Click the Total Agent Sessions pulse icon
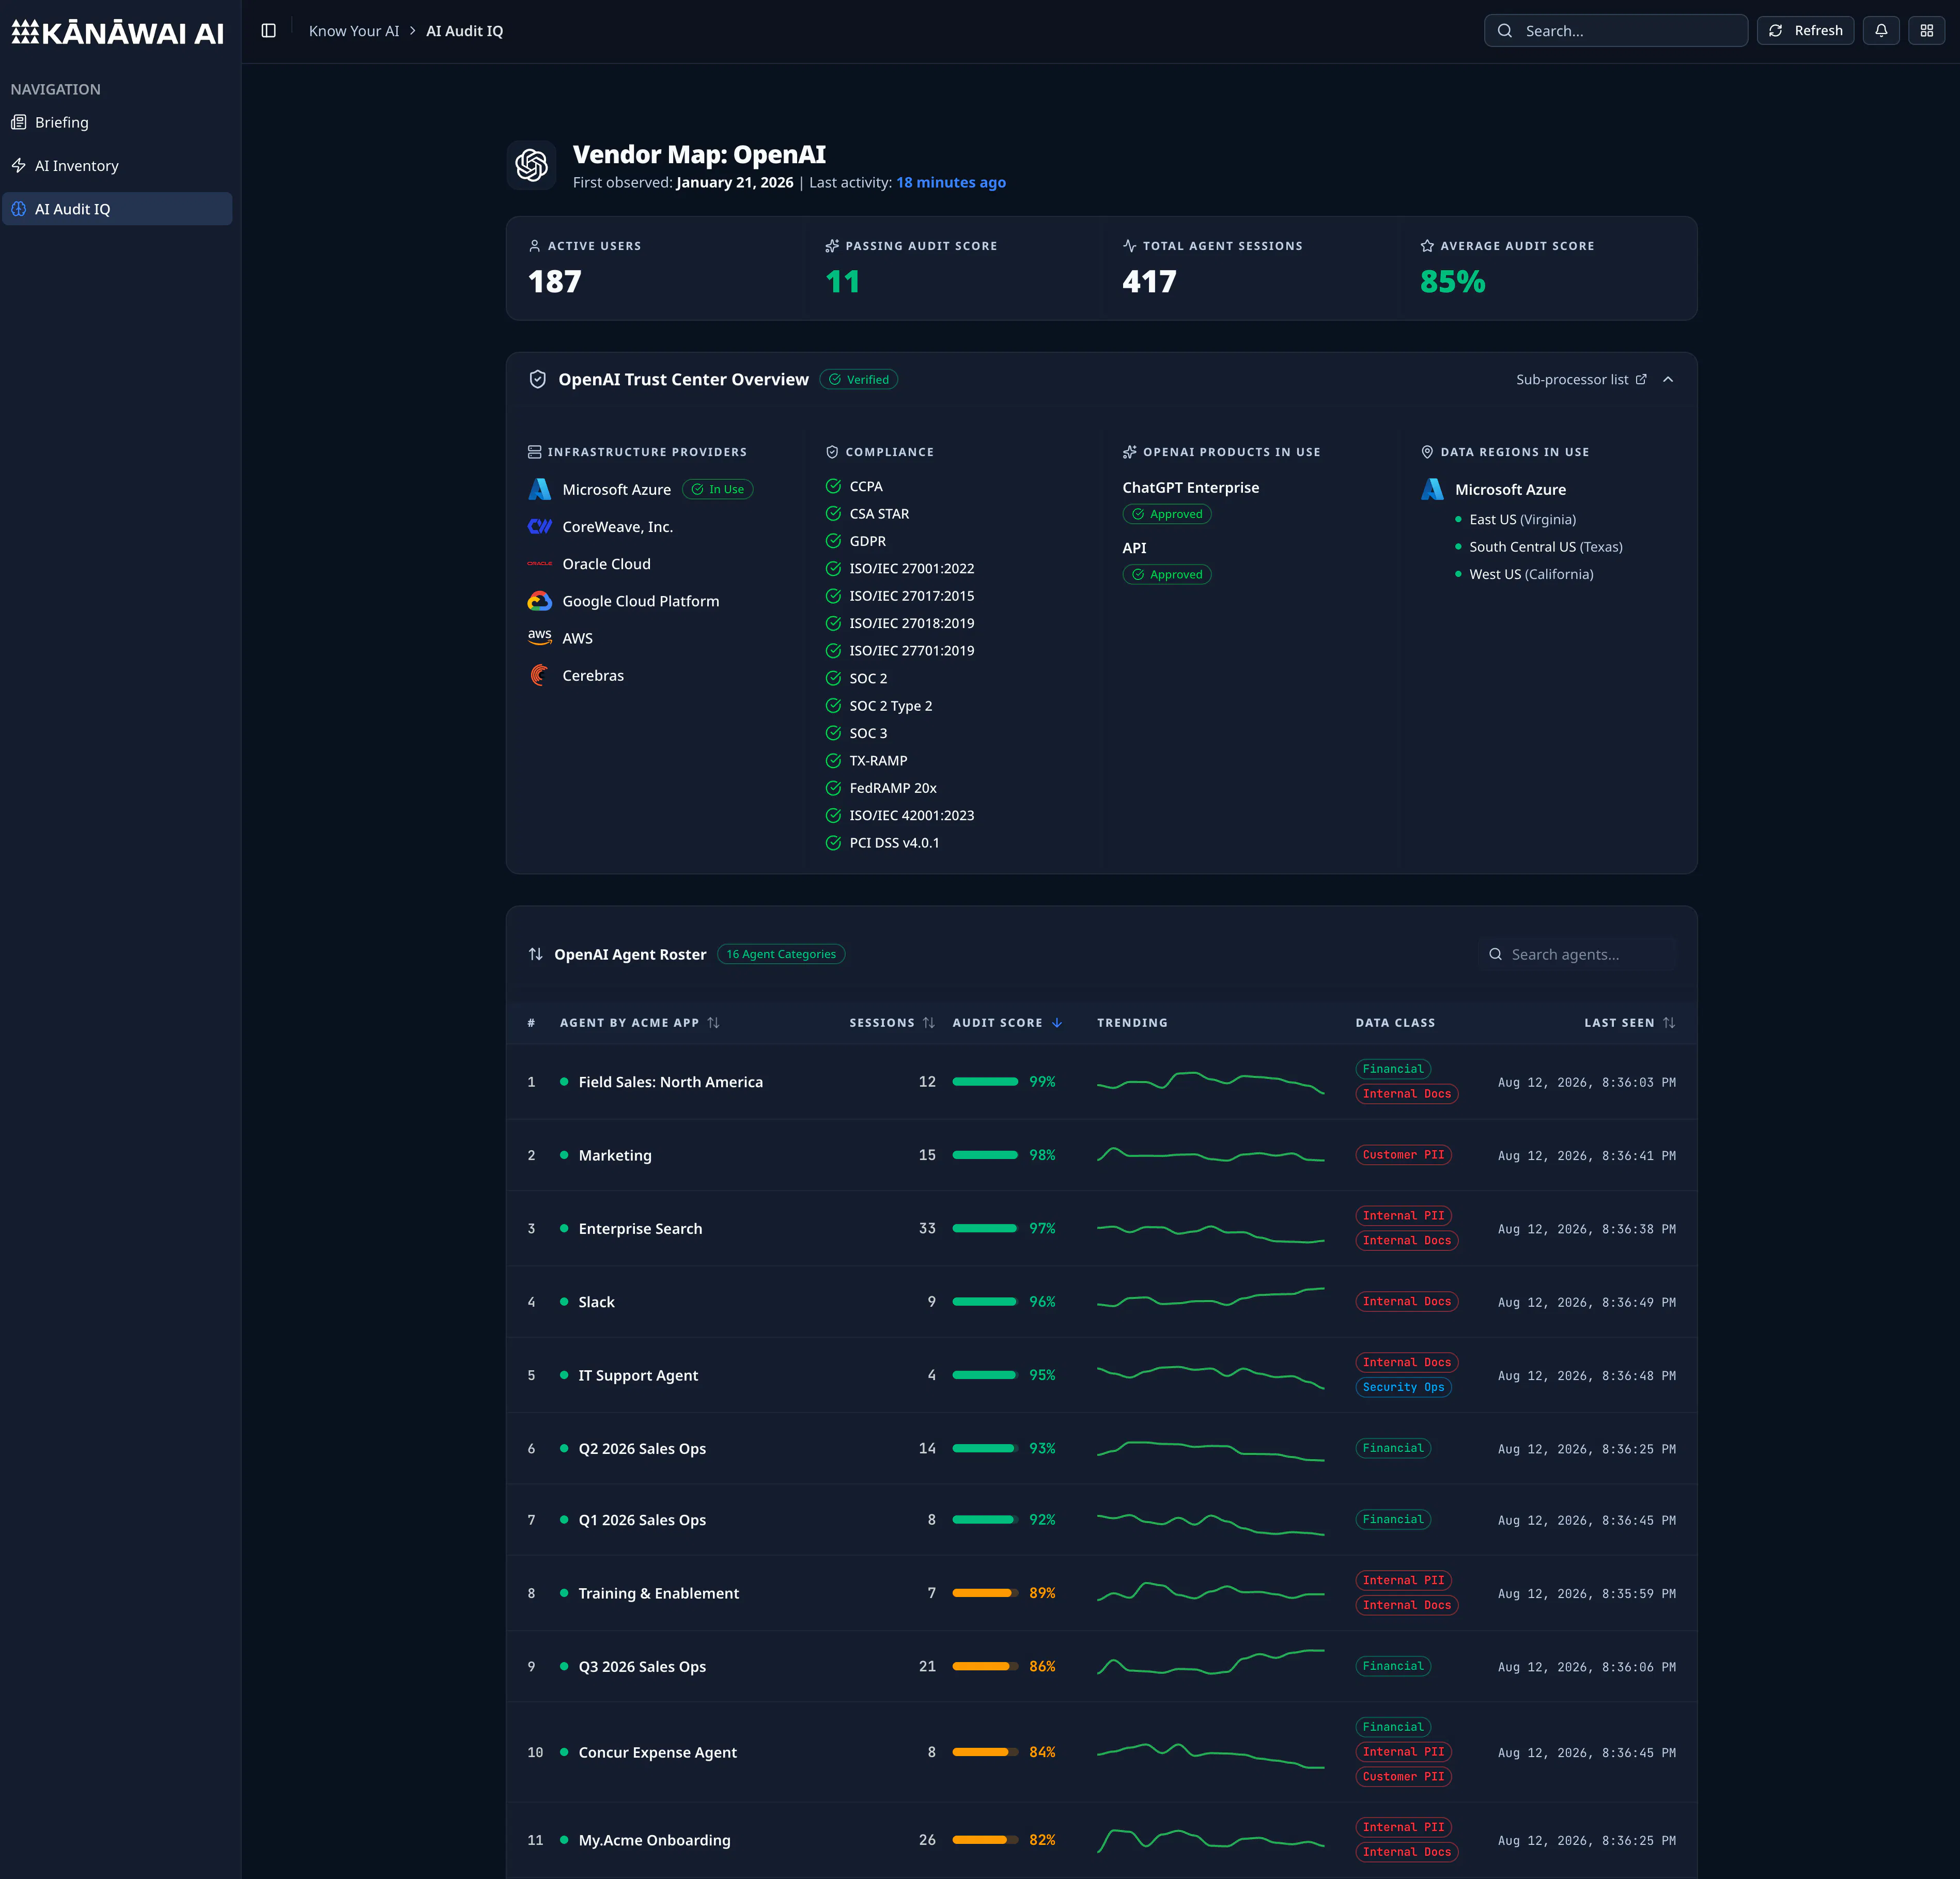The height and width of the screenshot is (1879, 1960). click(x=1129, y=246)
